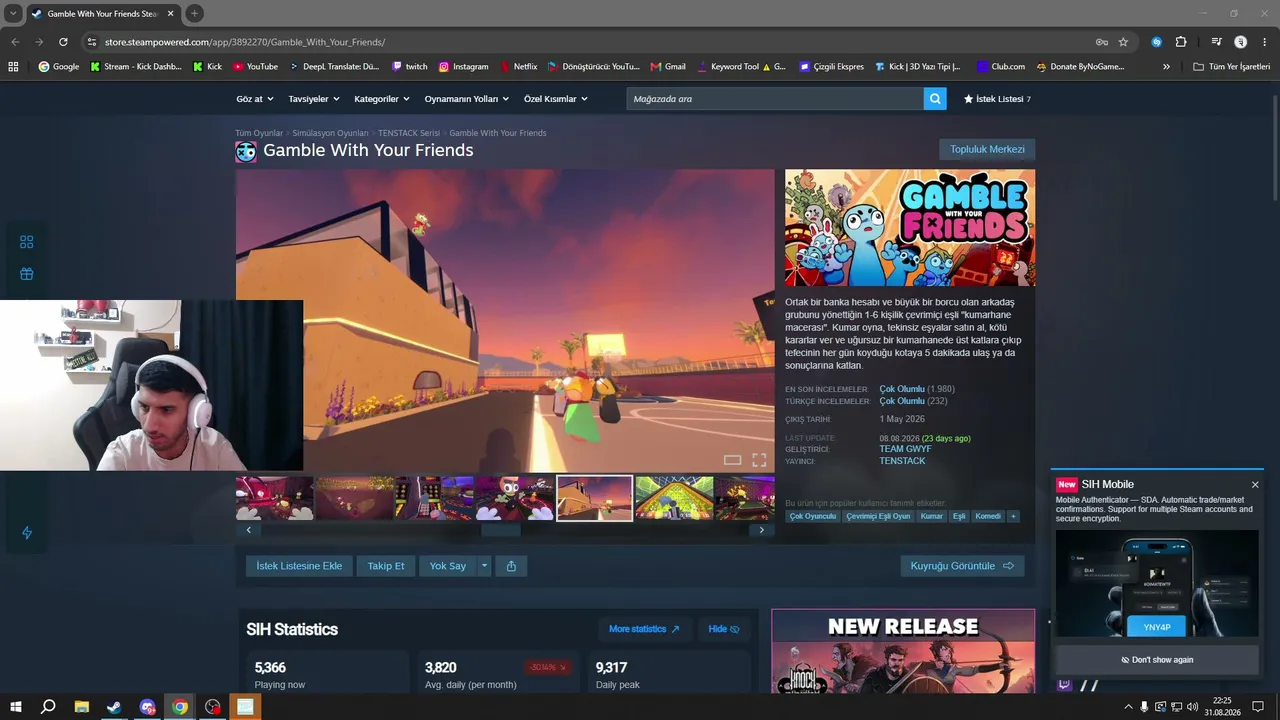
Task: Close the SIH Mobile popup
Action: point(1255,485)
